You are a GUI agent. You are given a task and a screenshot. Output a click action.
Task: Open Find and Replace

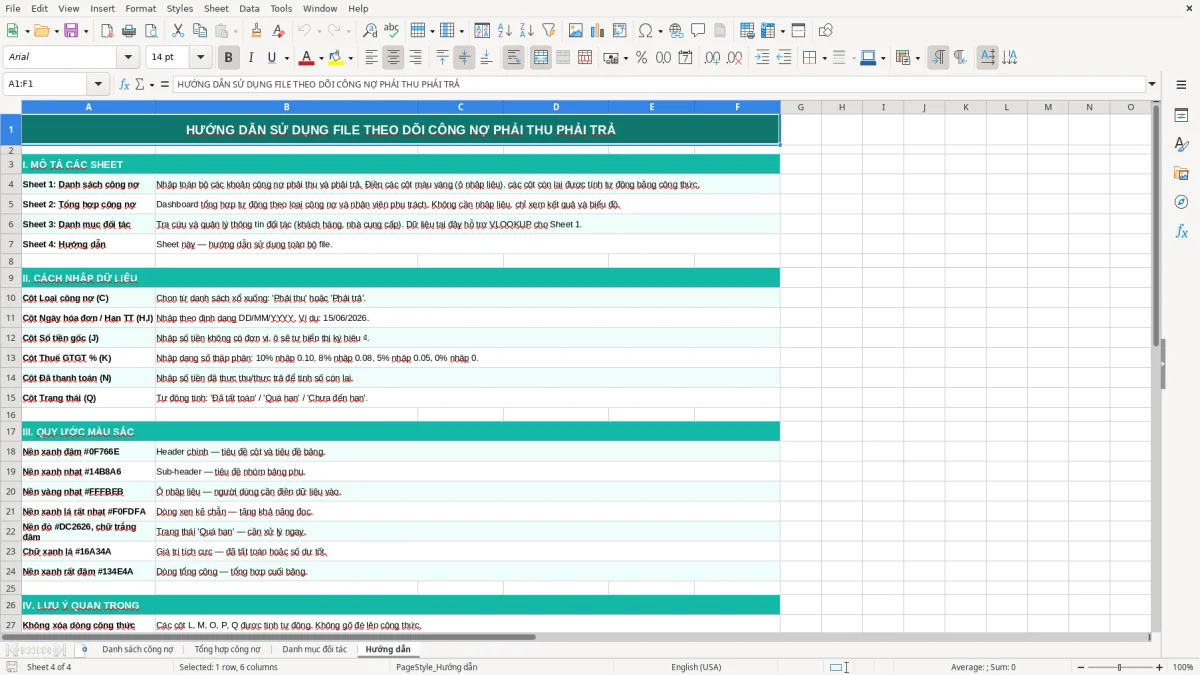pyautogui.click(x=370, y=31)
